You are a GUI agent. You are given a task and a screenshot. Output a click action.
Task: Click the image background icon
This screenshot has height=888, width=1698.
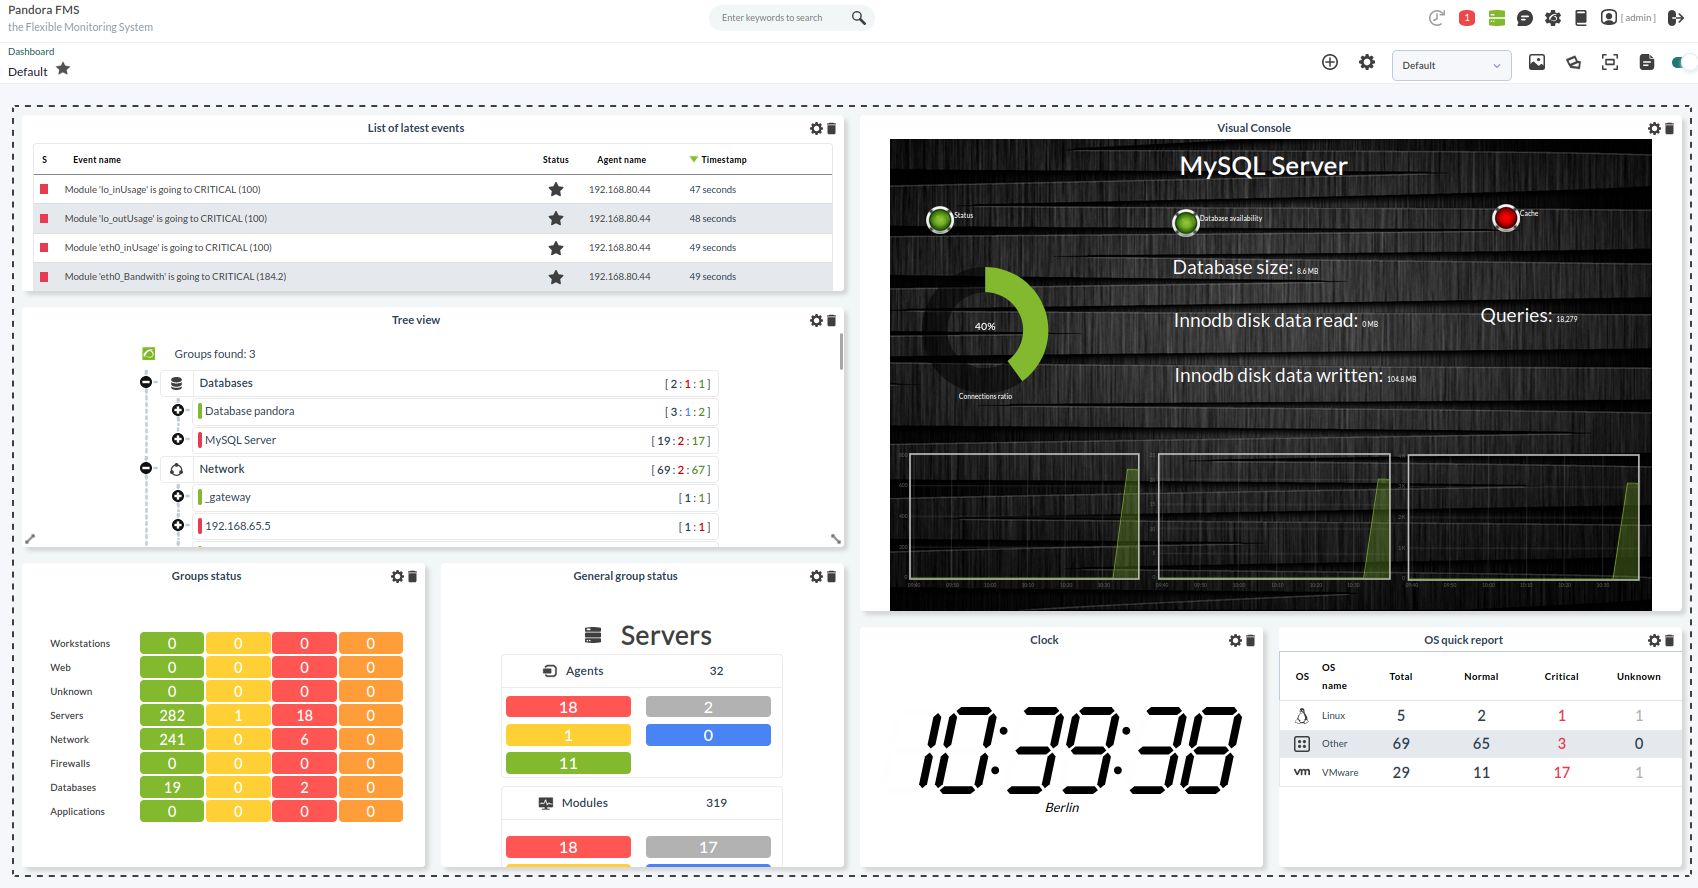[x=1537, y=62]
